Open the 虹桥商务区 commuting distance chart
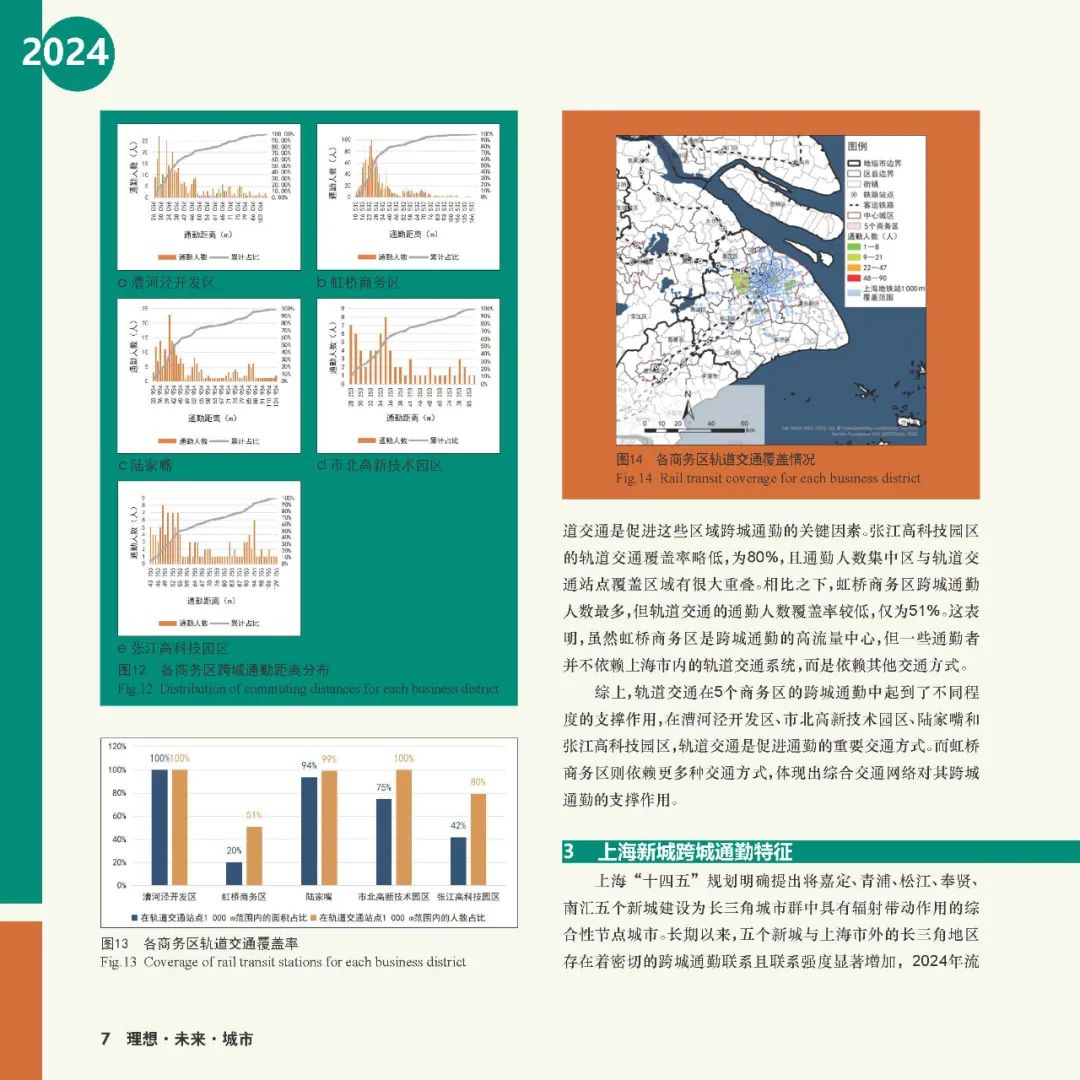Viewport: 1080px width, 1080px height. tap(408, 197)
